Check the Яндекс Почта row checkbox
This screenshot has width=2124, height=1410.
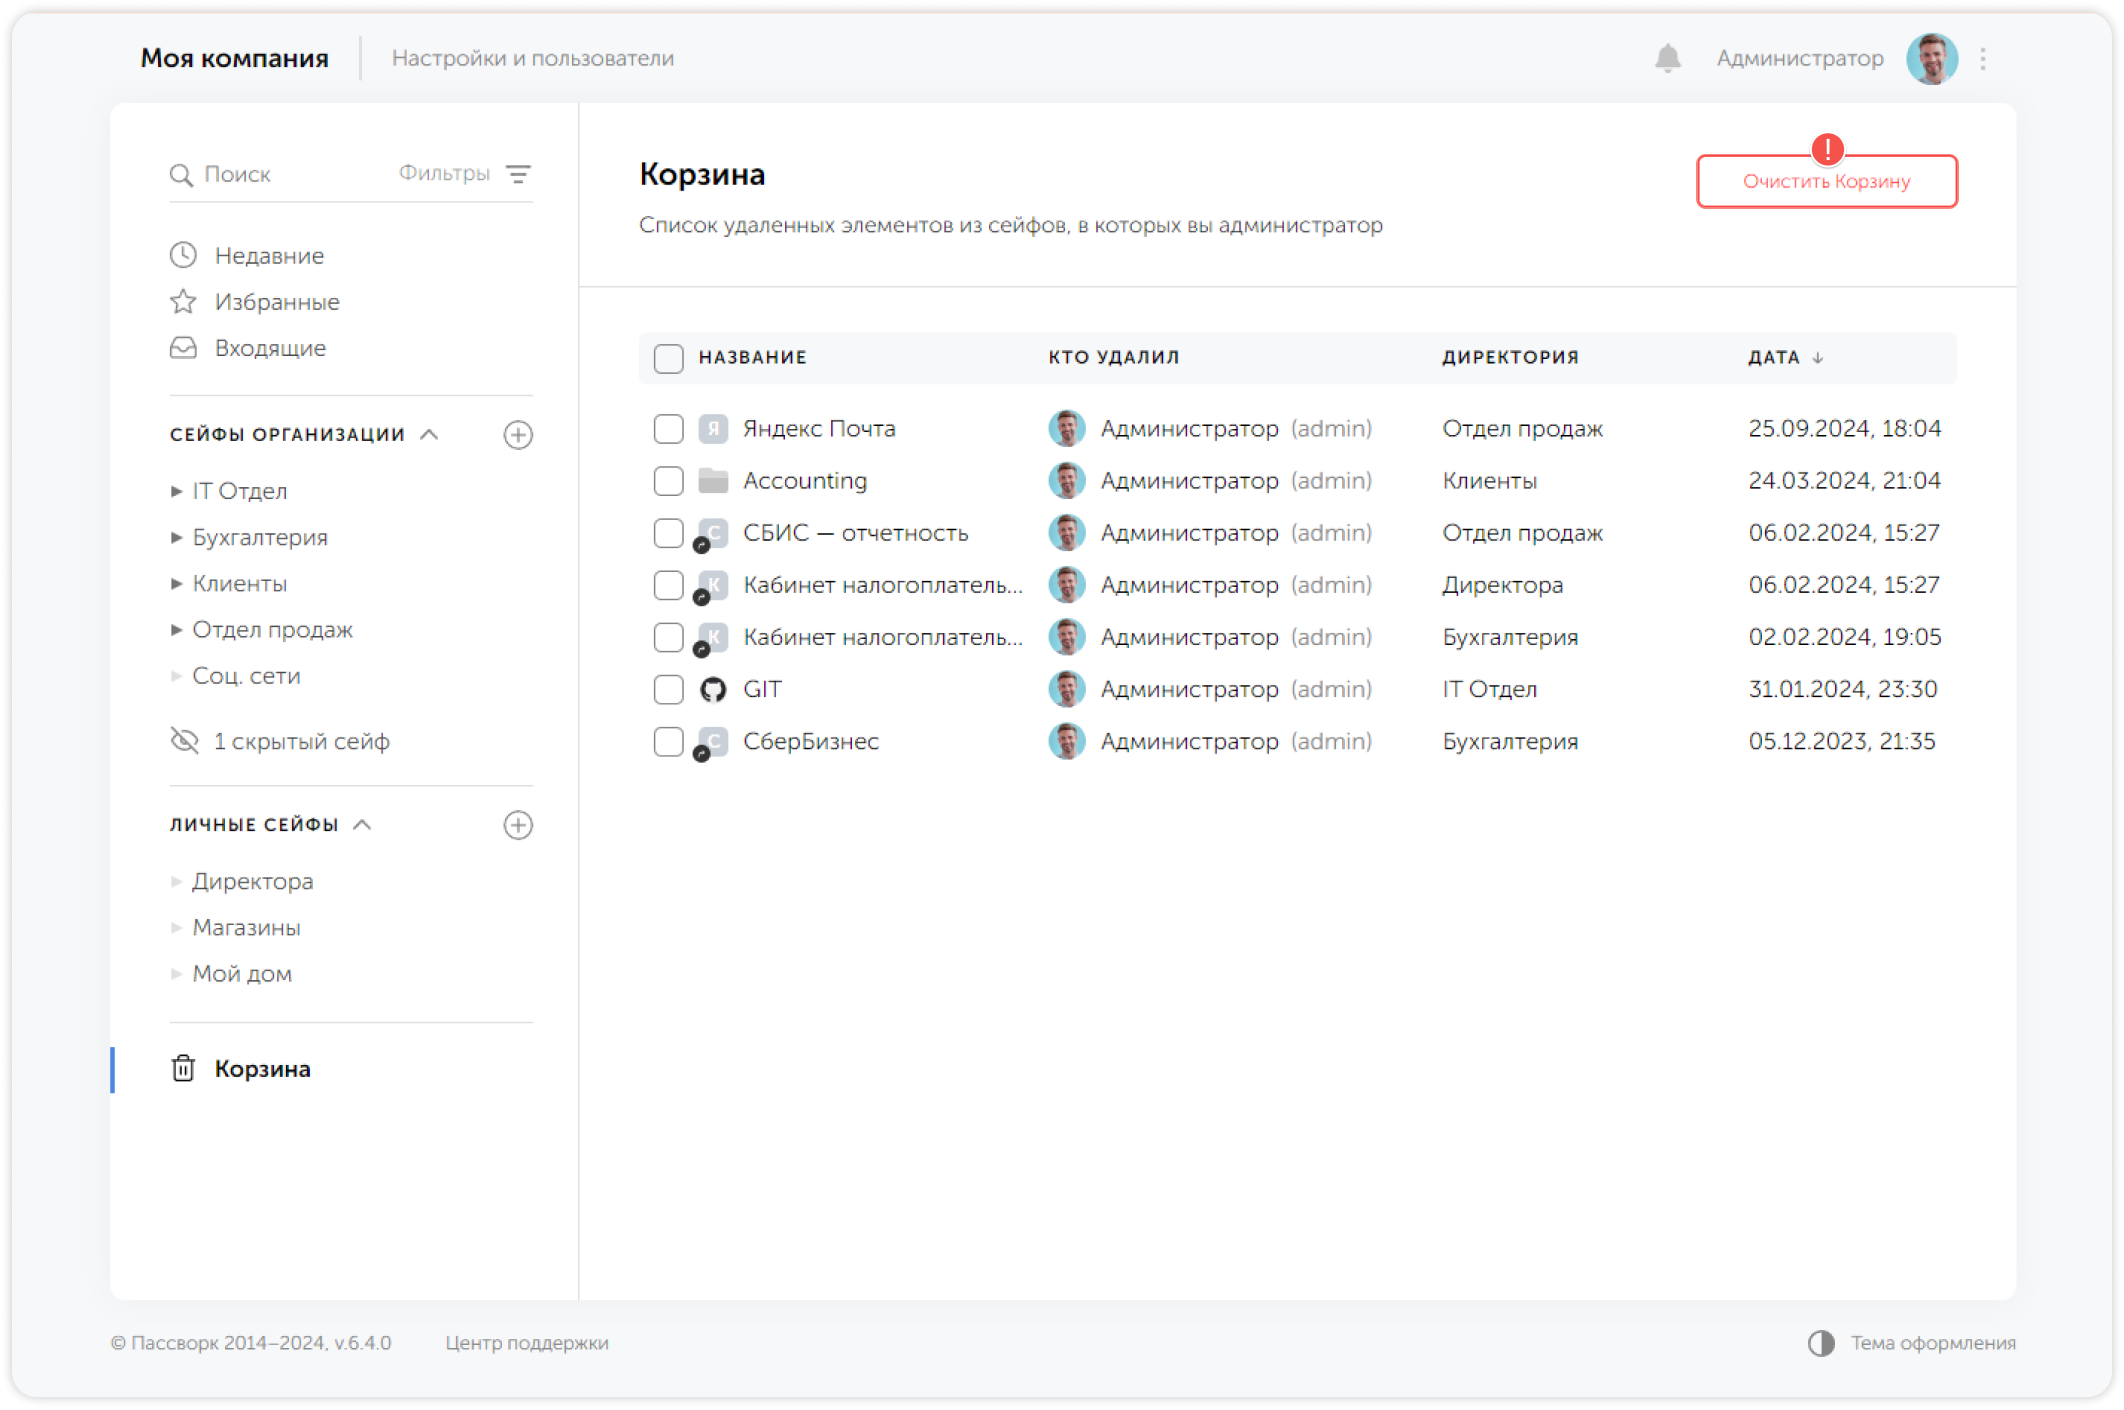coord(668,429)
